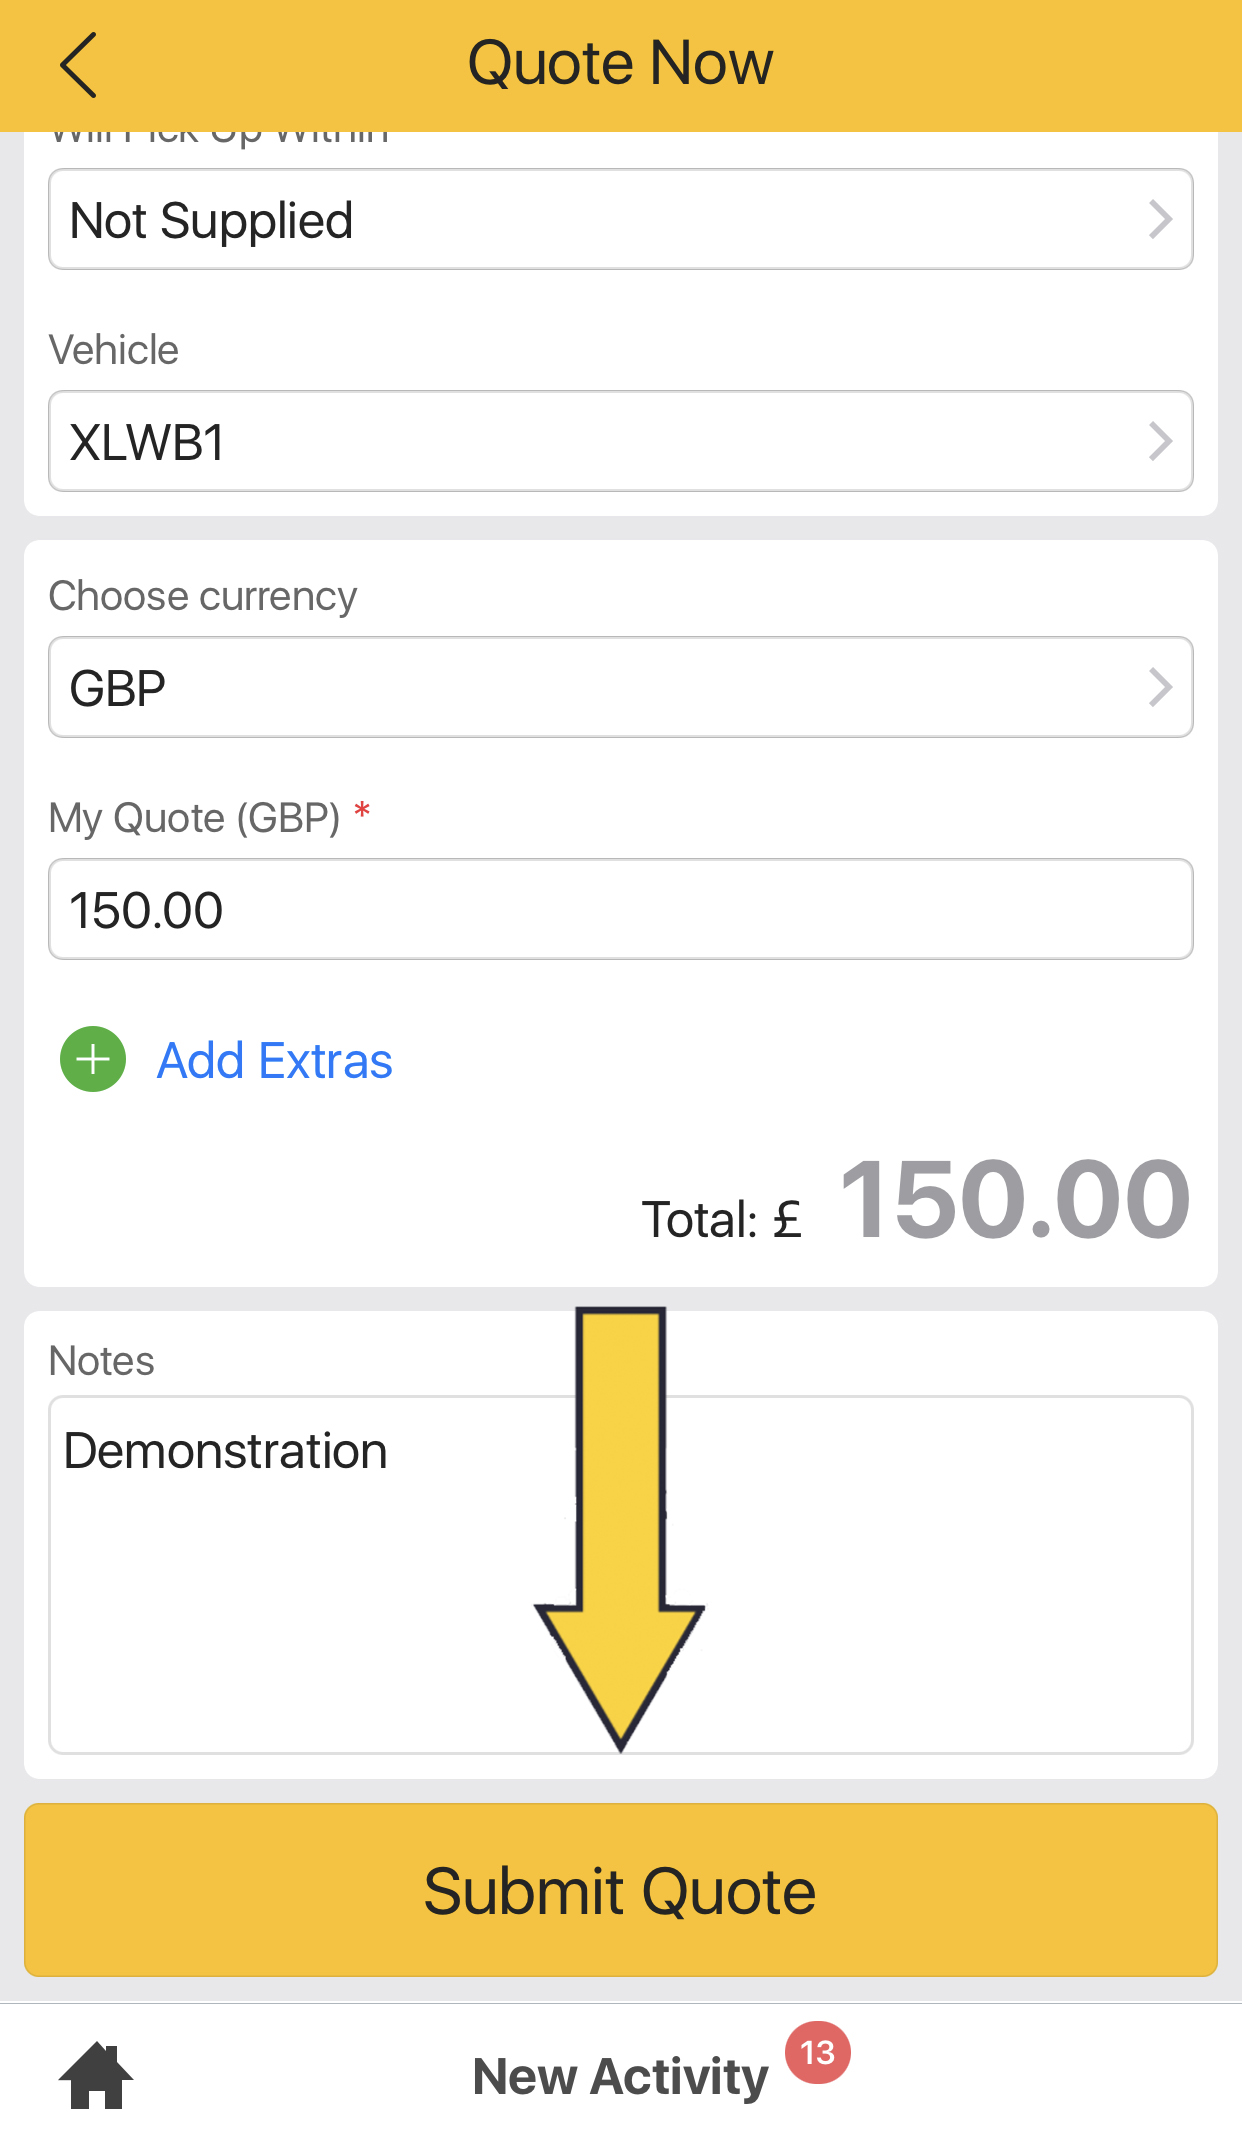This screenshot has width=1242, height=2148.
Task: Tap the Notes section label
Action: (102, 1362)
